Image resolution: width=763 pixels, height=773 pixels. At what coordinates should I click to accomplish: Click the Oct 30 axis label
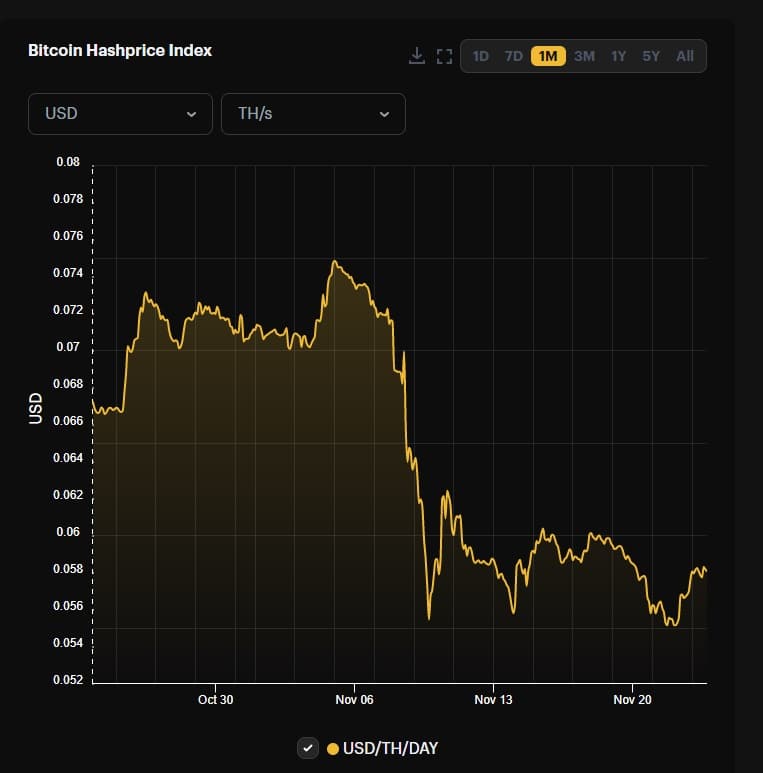tap(215, 700)
